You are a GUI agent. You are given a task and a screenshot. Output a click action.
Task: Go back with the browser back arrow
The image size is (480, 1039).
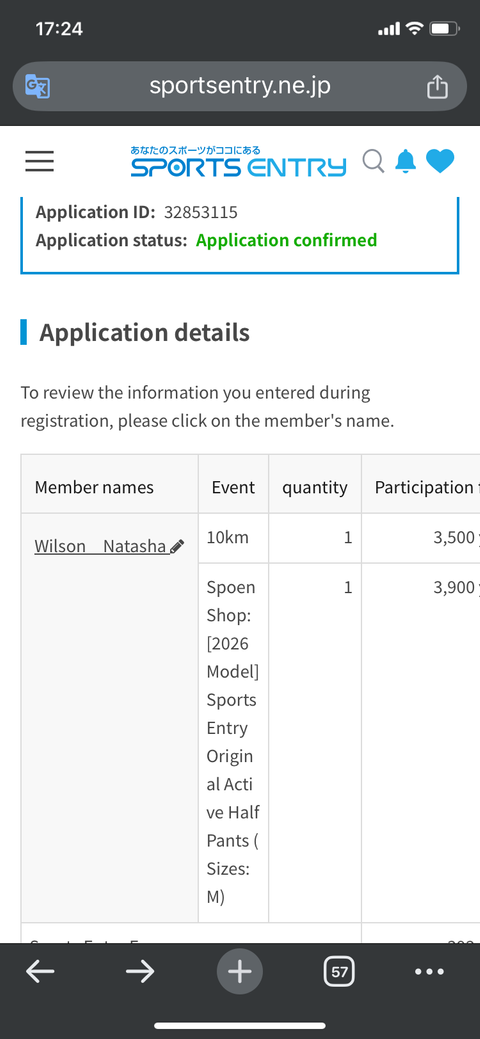tap(40, 972)
